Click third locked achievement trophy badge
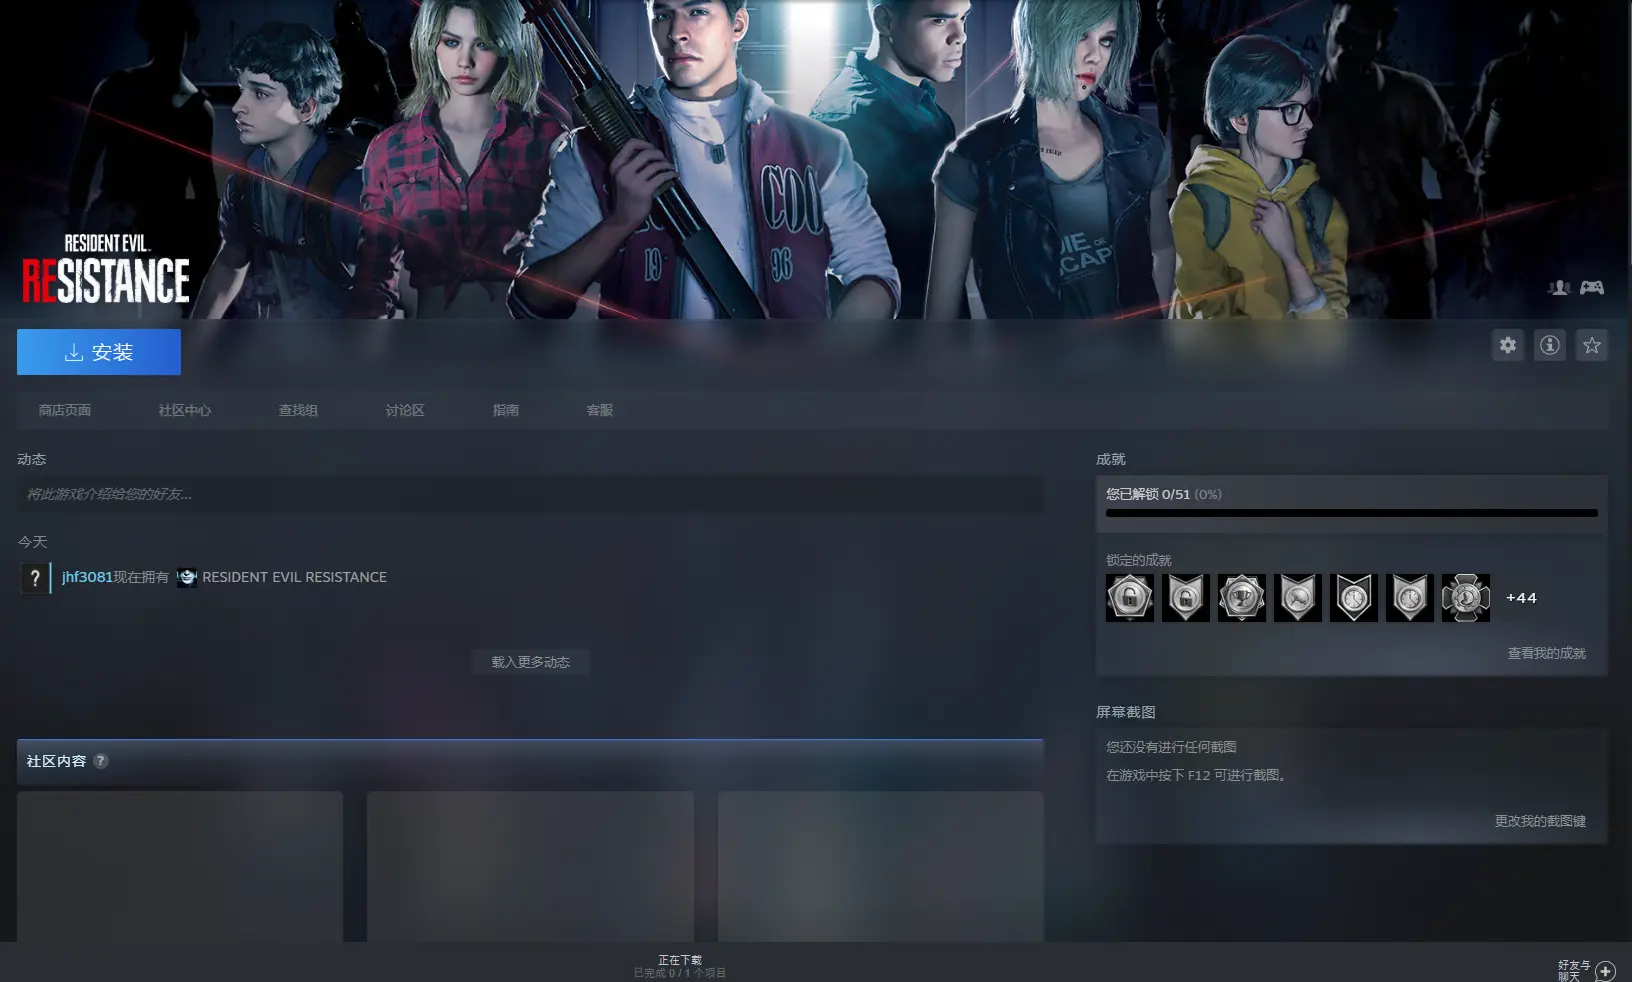The height and width of the screenshot is (982, 1632). pos(1242,598)
